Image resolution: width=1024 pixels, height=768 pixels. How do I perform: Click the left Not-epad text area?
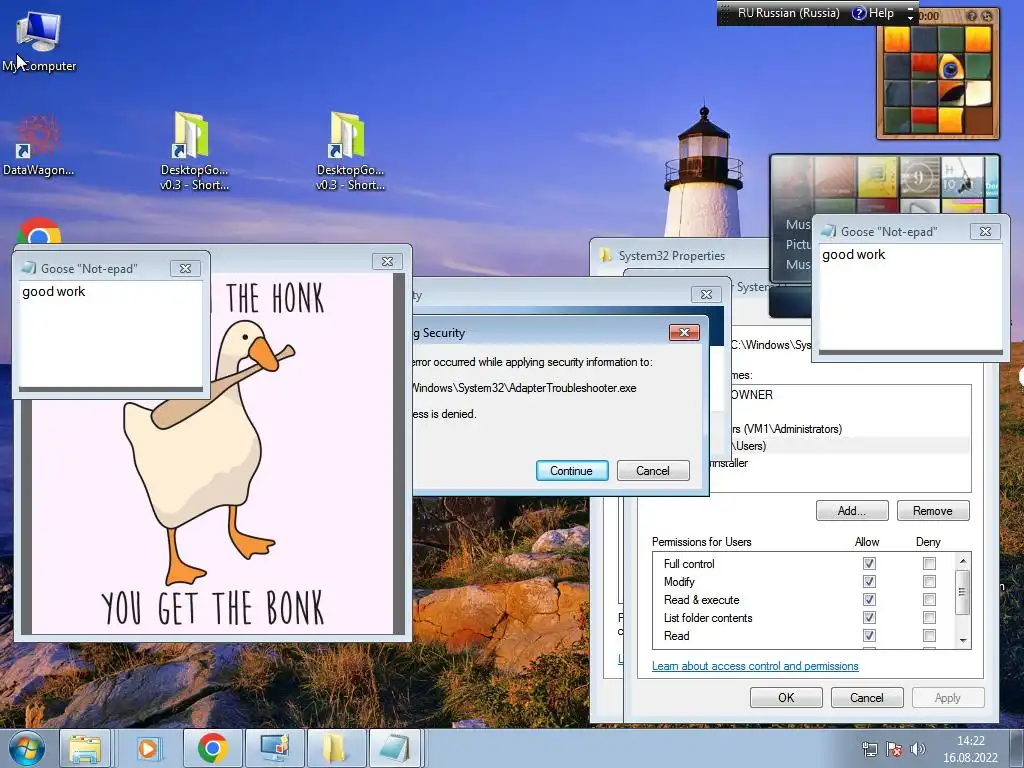111,334
